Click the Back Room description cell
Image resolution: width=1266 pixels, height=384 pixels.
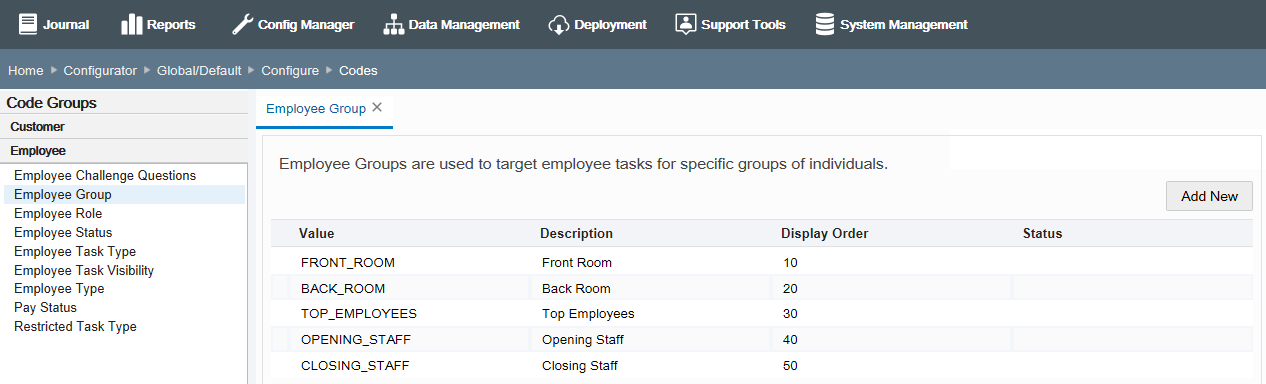point(576,288)
